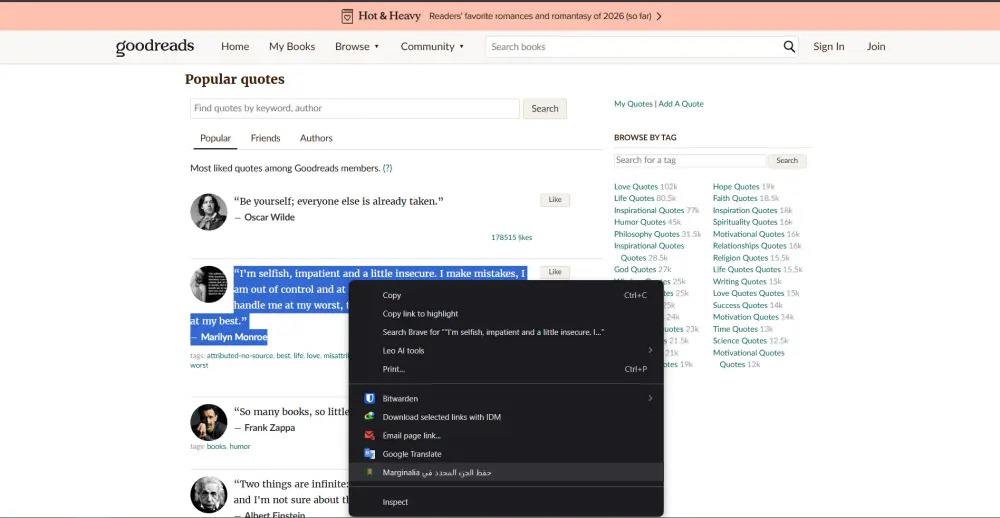The image size is (1000, 518).
Task: Open Oscar Wilde's avatar photo
Action: tap(209, 212)
